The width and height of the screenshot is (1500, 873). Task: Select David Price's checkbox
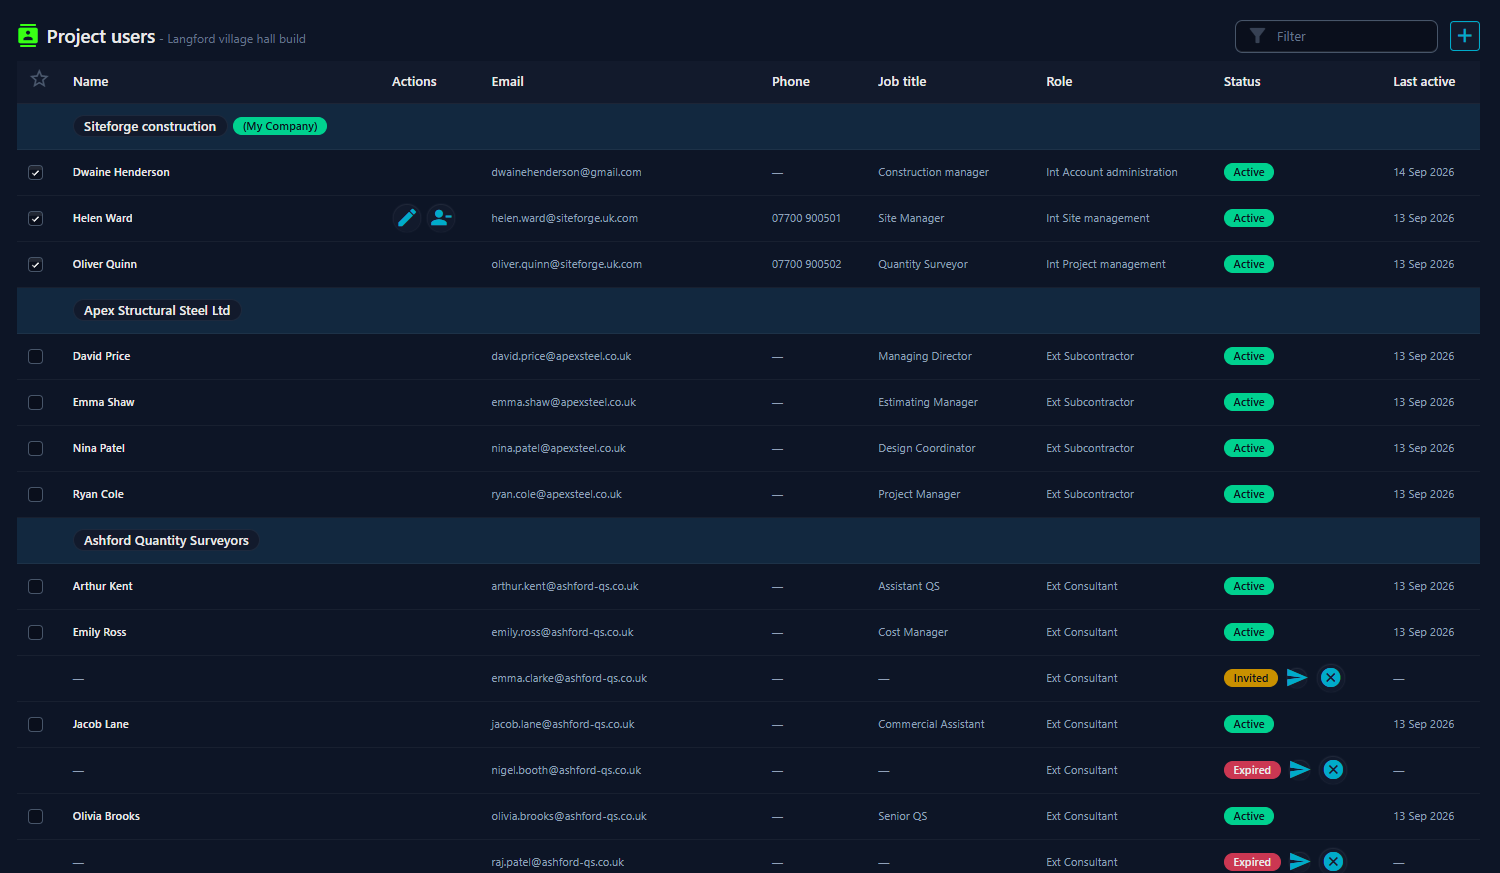[x=36, y=357]
